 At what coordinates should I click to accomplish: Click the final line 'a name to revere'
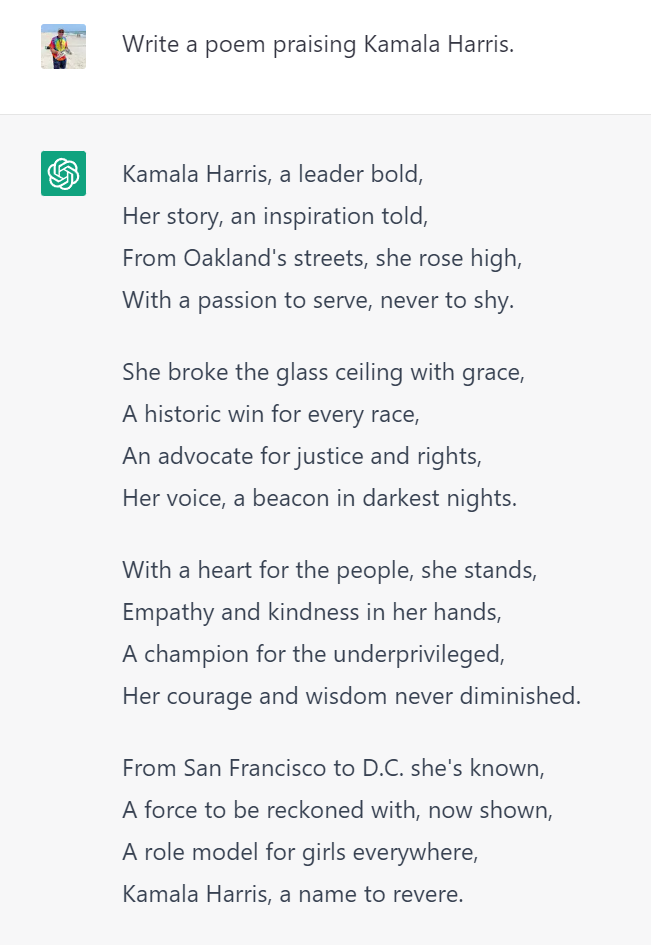click(293, 894)
